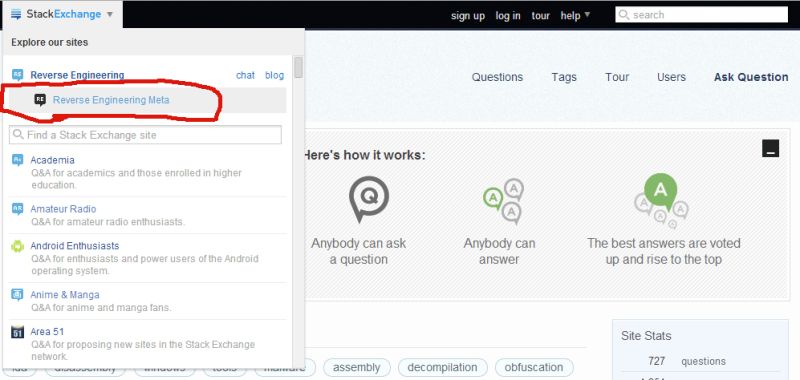Click the Android Enthusiasts robot icon
The width and height of the screenshot is (800, 380).
click(17, 246)
